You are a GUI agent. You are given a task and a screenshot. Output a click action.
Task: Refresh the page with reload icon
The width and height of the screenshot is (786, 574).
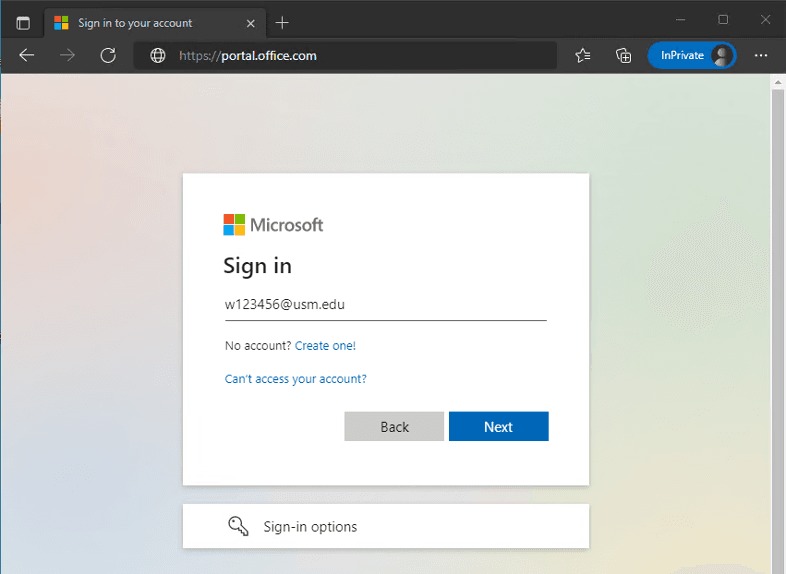[x=108, y=55]
